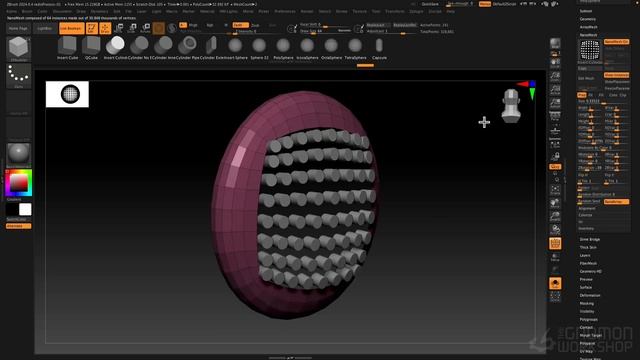The width and height of the screenshot is (640, 360).
Task: Pick the IcosaSphere insert mesh
Action: pyautogui.click(x=307, y=48)
